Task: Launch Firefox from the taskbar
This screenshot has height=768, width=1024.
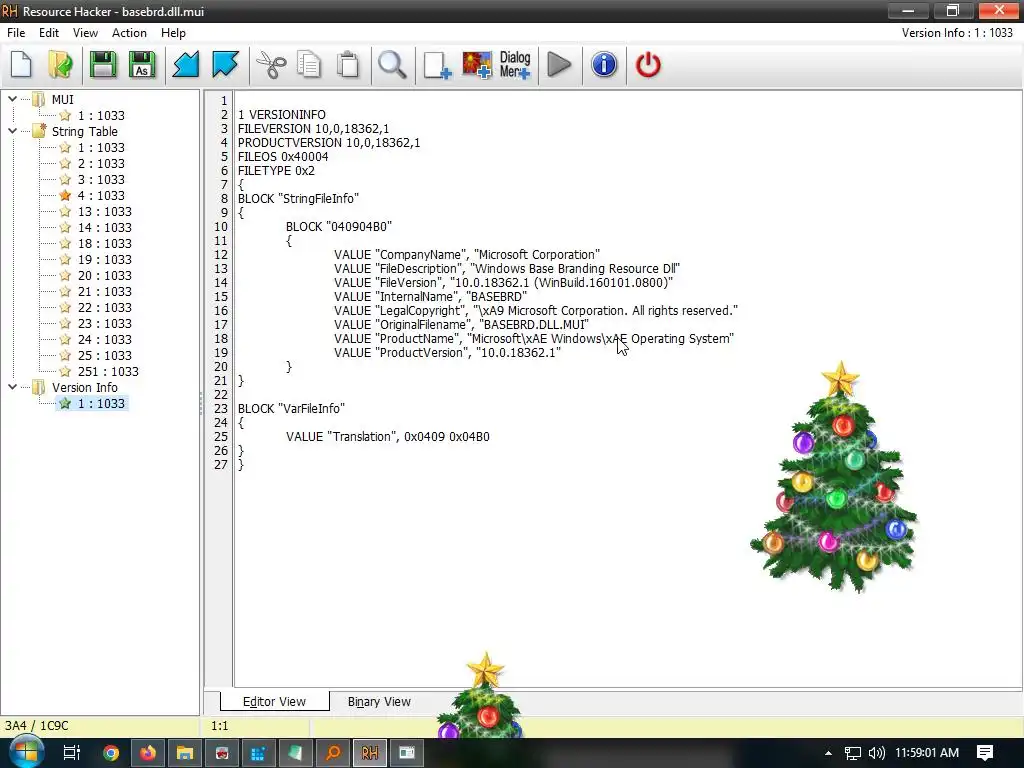Action: [148, 753]
